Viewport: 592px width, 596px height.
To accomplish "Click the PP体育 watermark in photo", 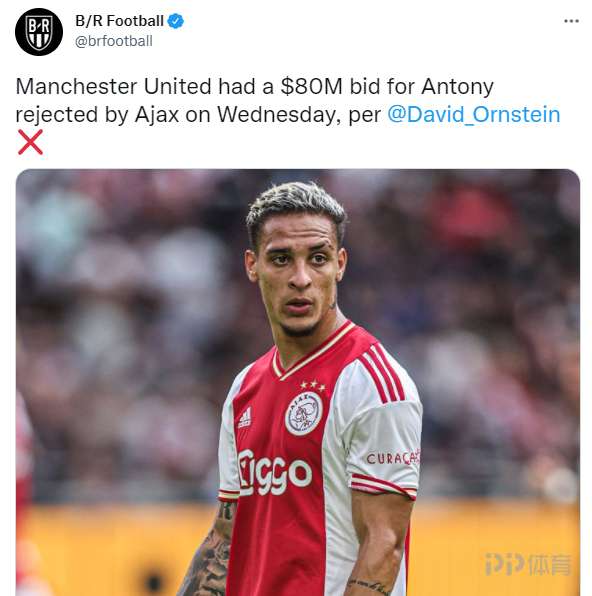I will pos(528,564).
